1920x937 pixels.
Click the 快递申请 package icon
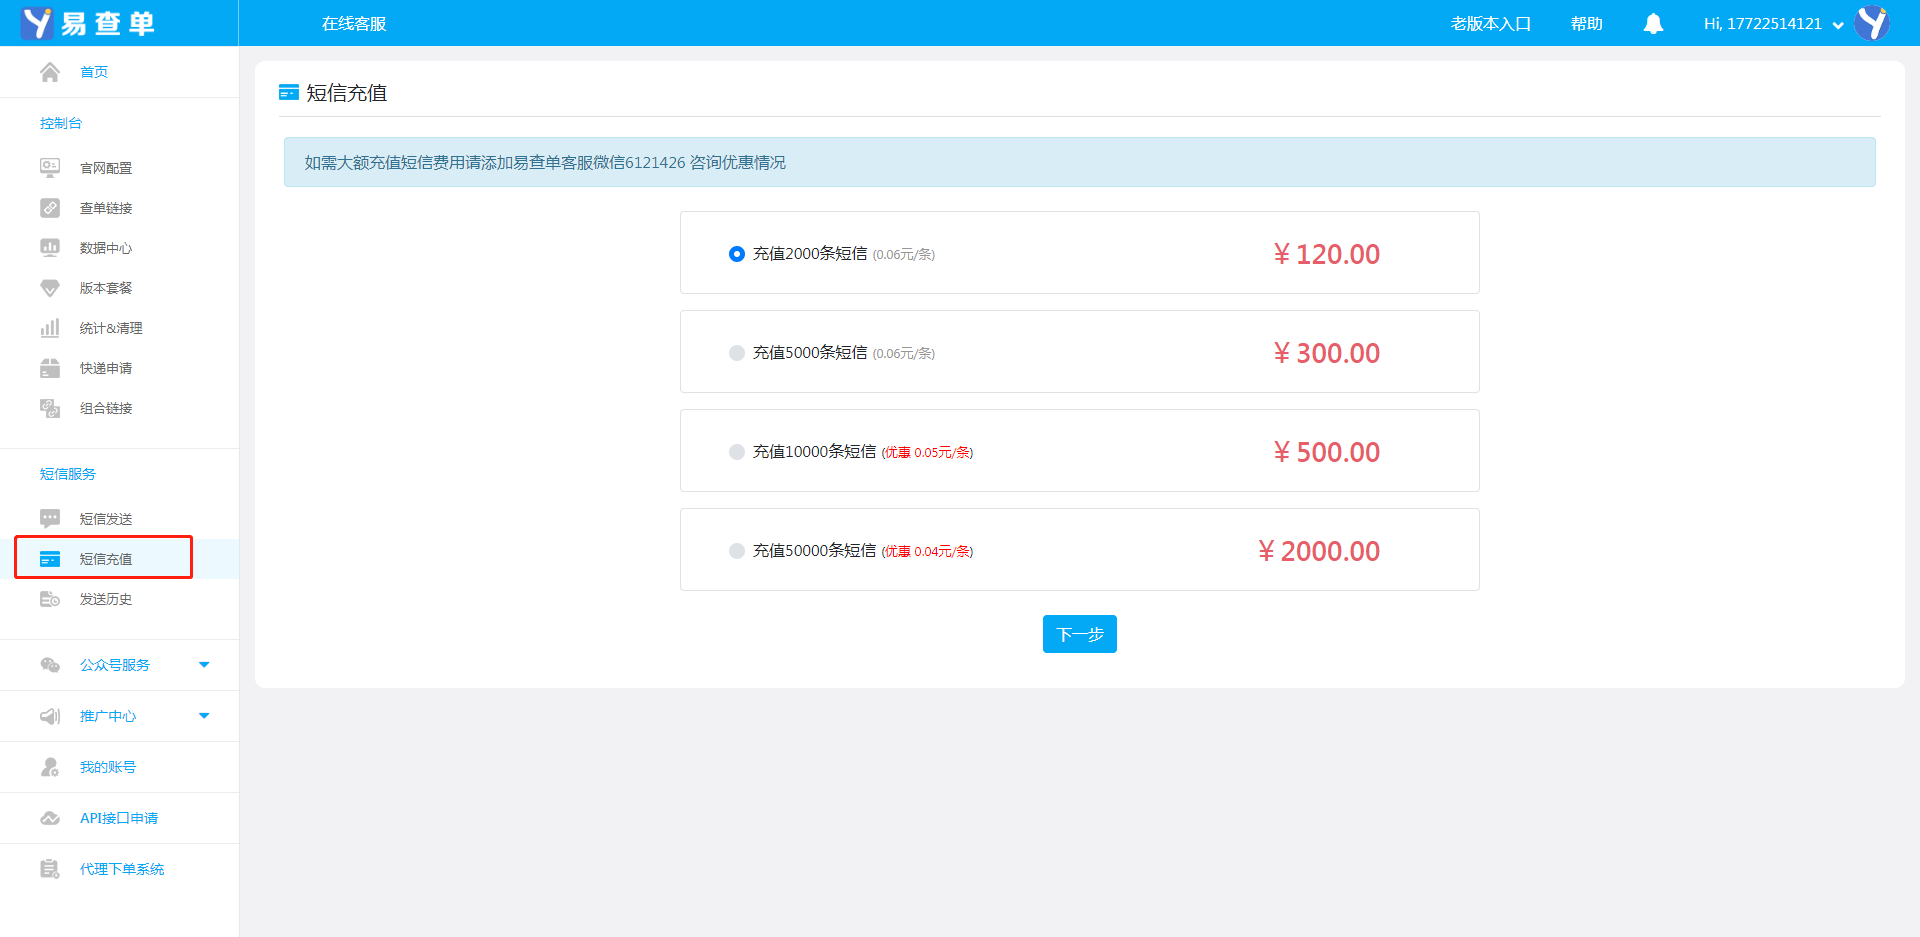[x=50, y=368]
